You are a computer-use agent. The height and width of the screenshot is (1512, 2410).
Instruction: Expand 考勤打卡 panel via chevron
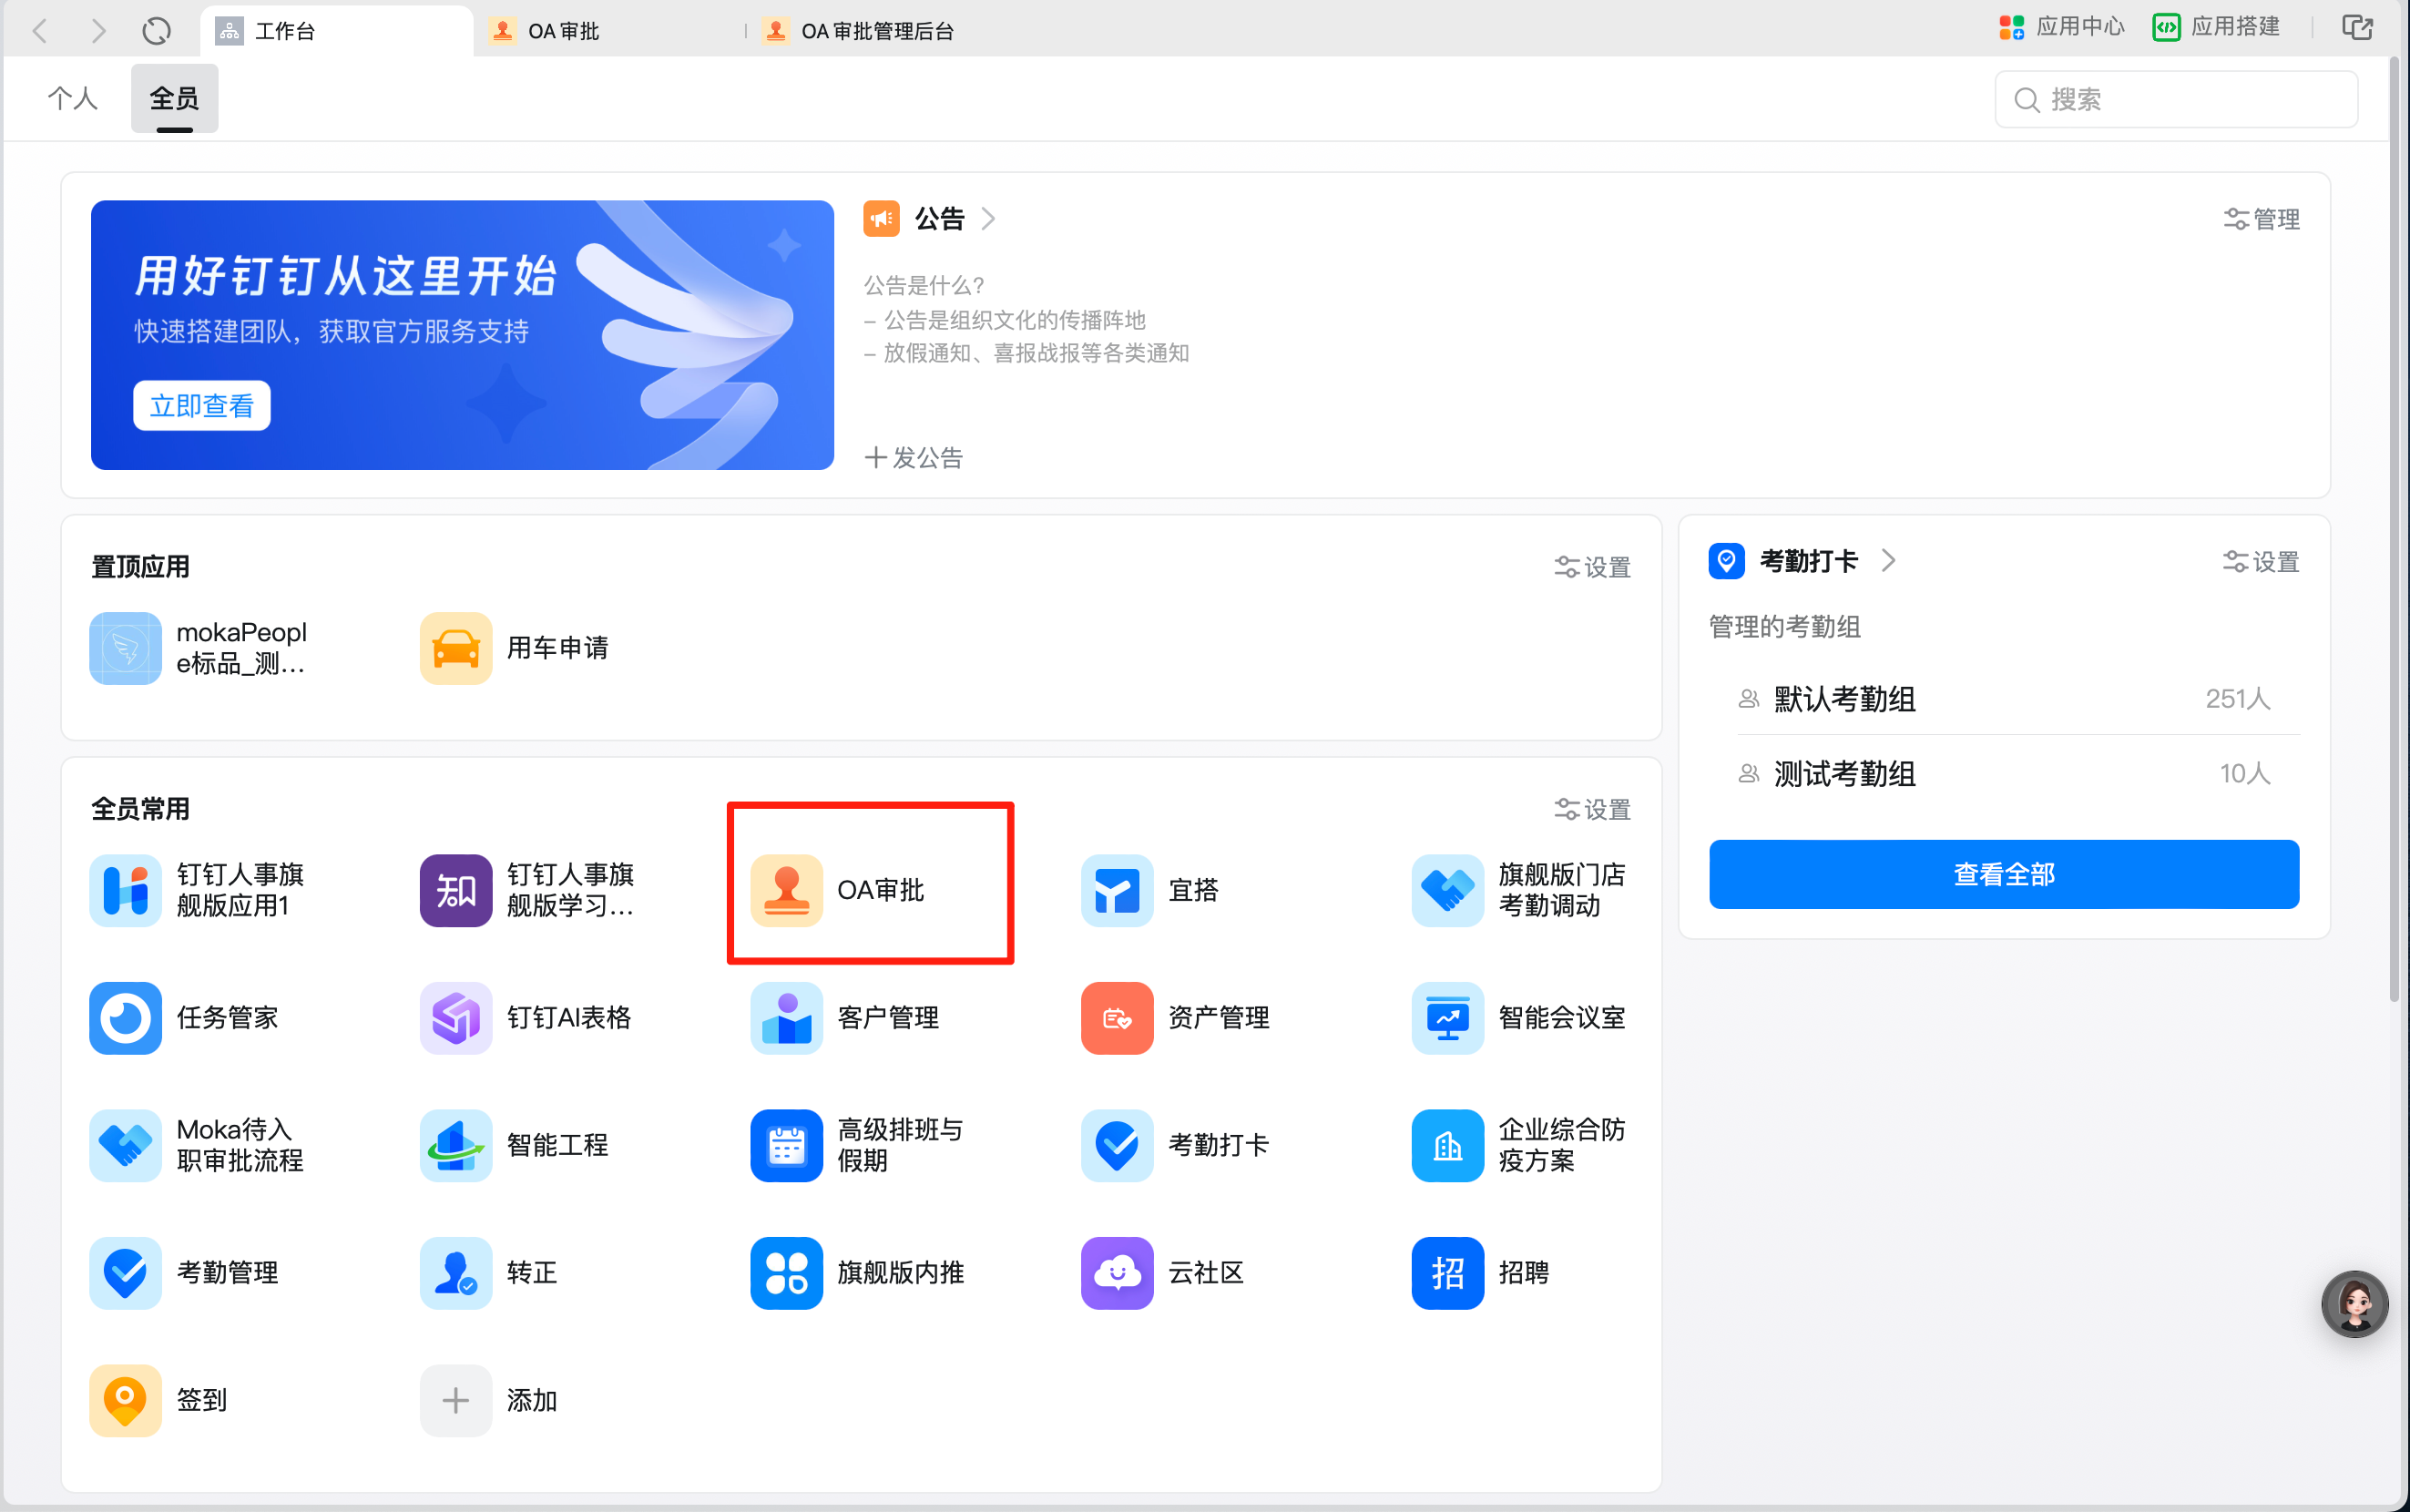pyautogui.click(x=1887, y=560)
